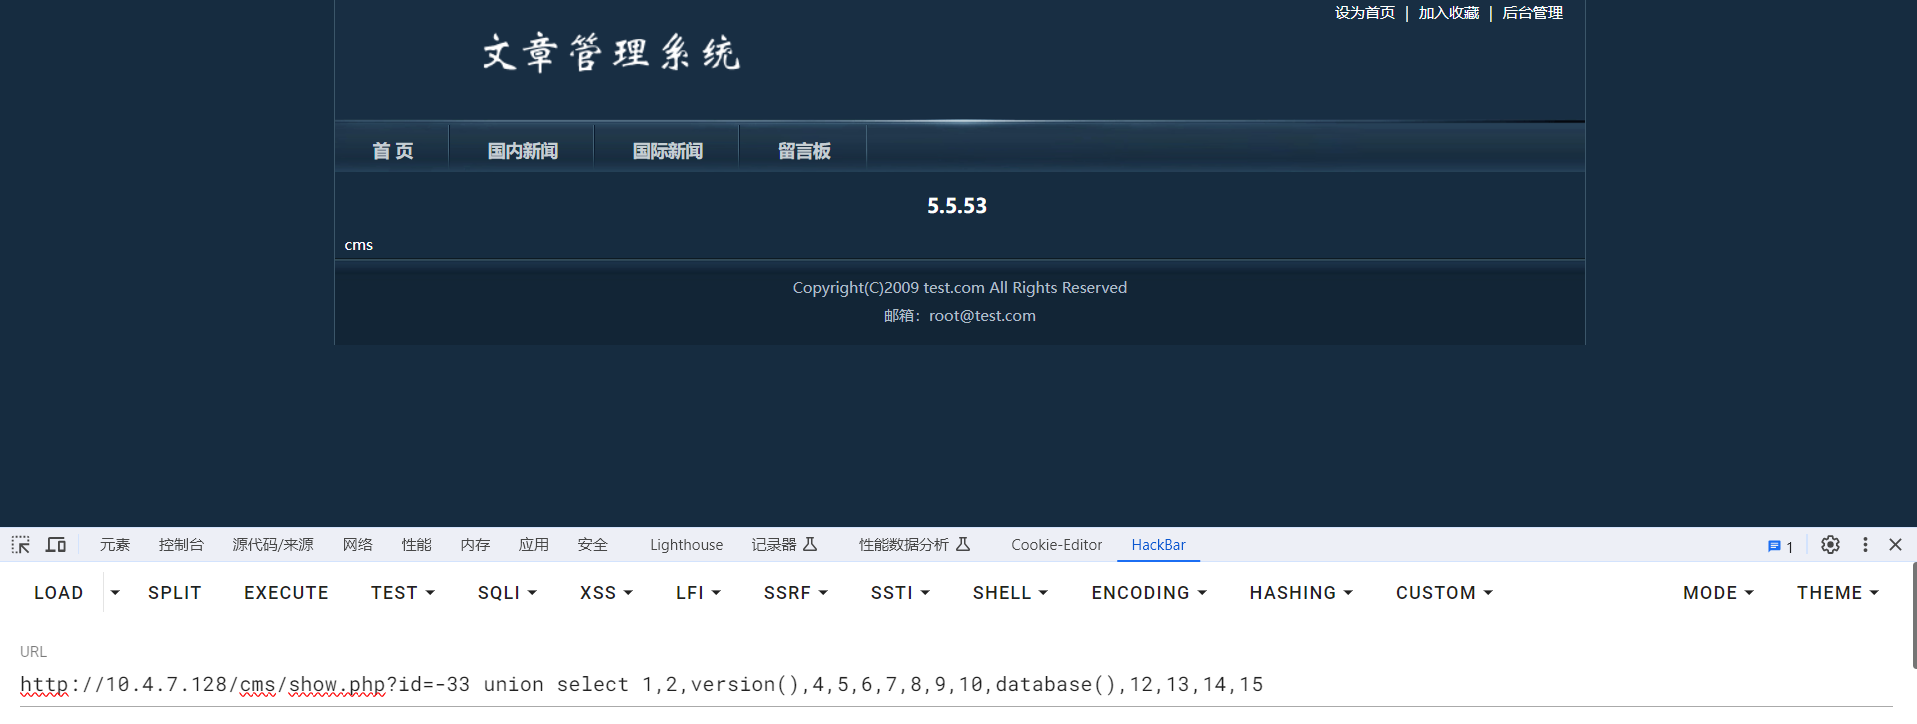Open the 元素 (Elements) tab
This screenshot has height=724, width=1917.
115,545
